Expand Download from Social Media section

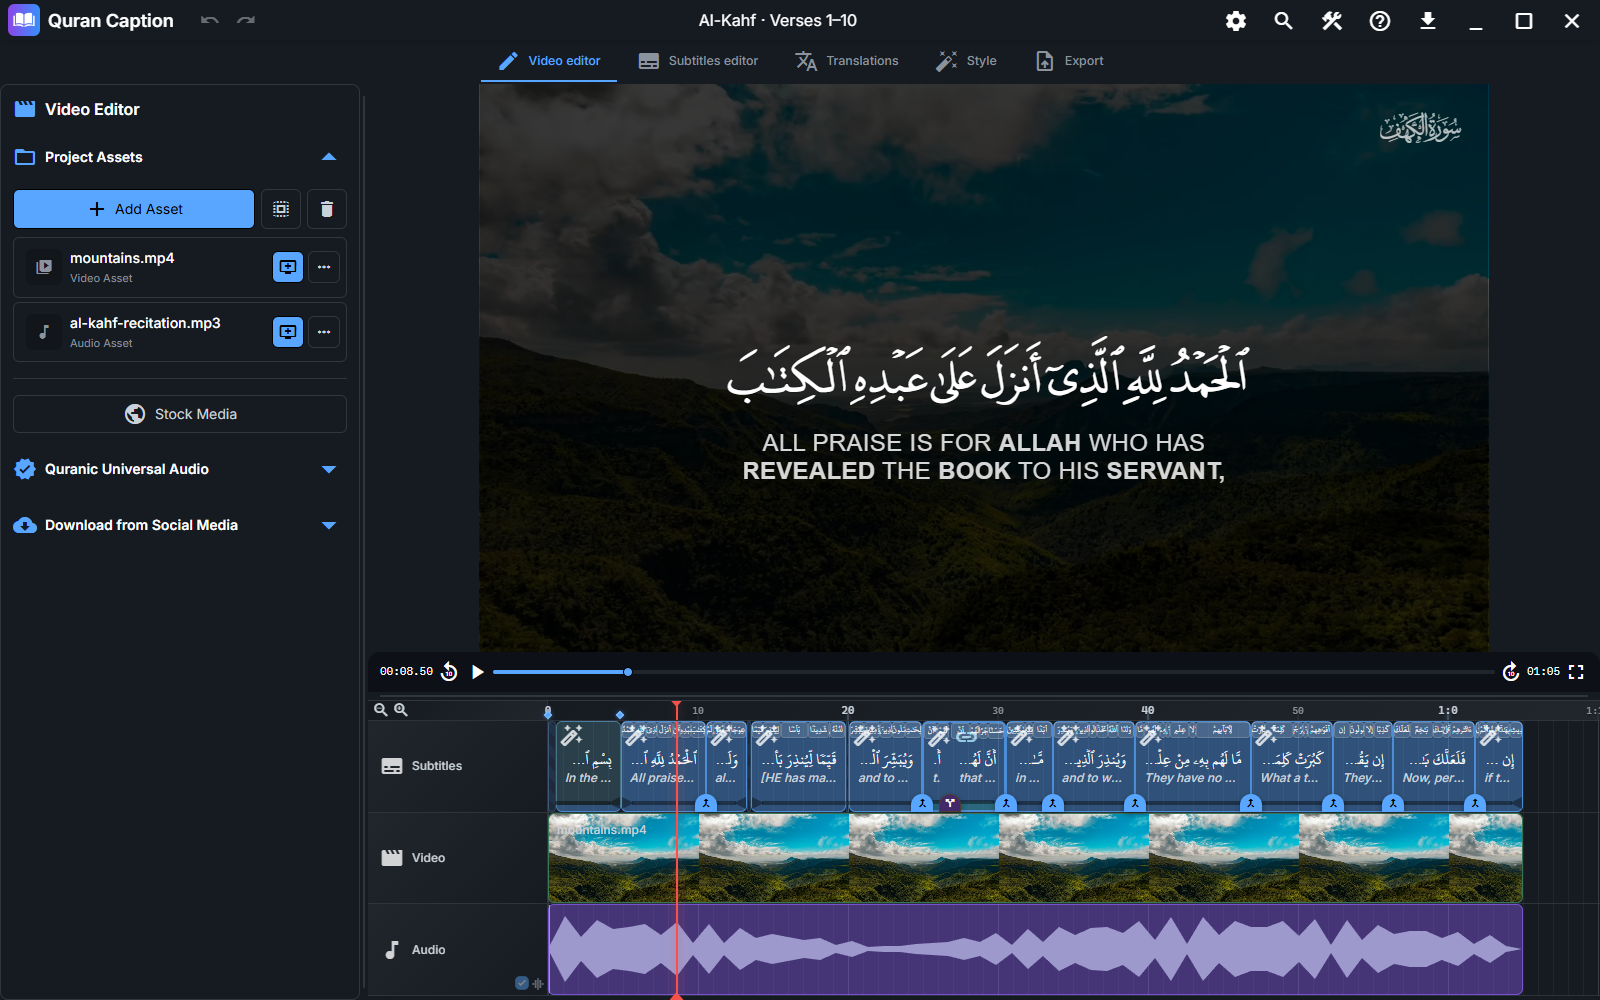pos(329,525)
